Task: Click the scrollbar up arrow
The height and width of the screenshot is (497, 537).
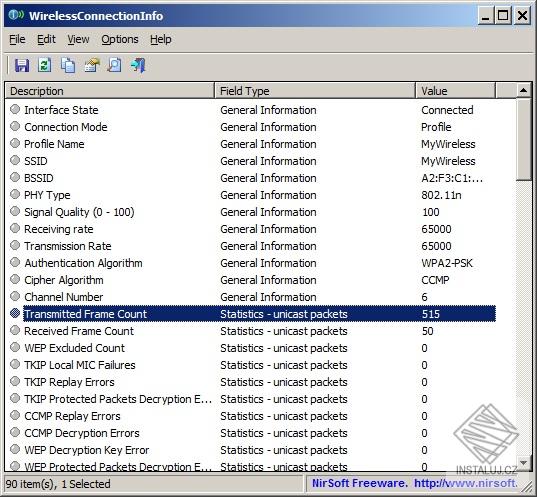Action: 523,90
